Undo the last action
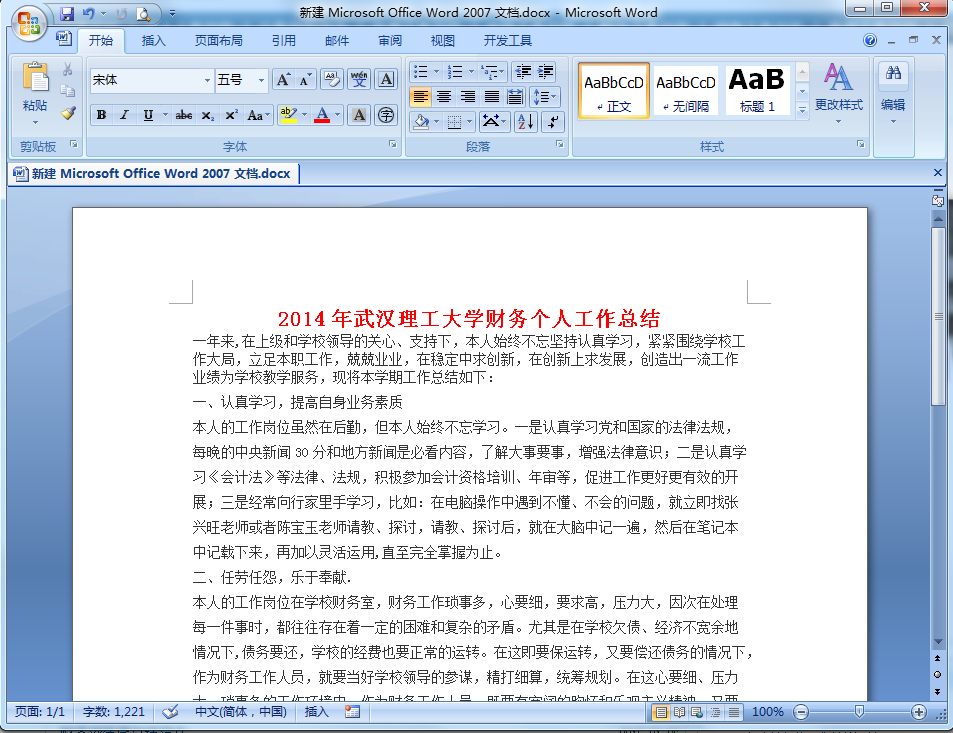This screenshot has width=953, height=733. pos(89,13)
